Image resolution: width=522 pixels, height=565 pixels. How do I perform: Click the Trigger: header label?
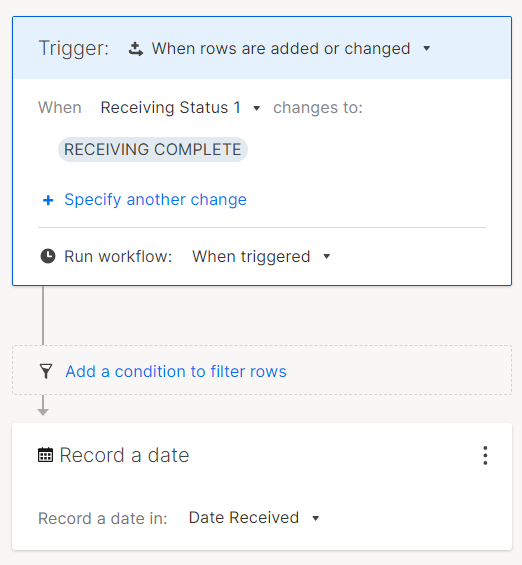click(73, 48)
